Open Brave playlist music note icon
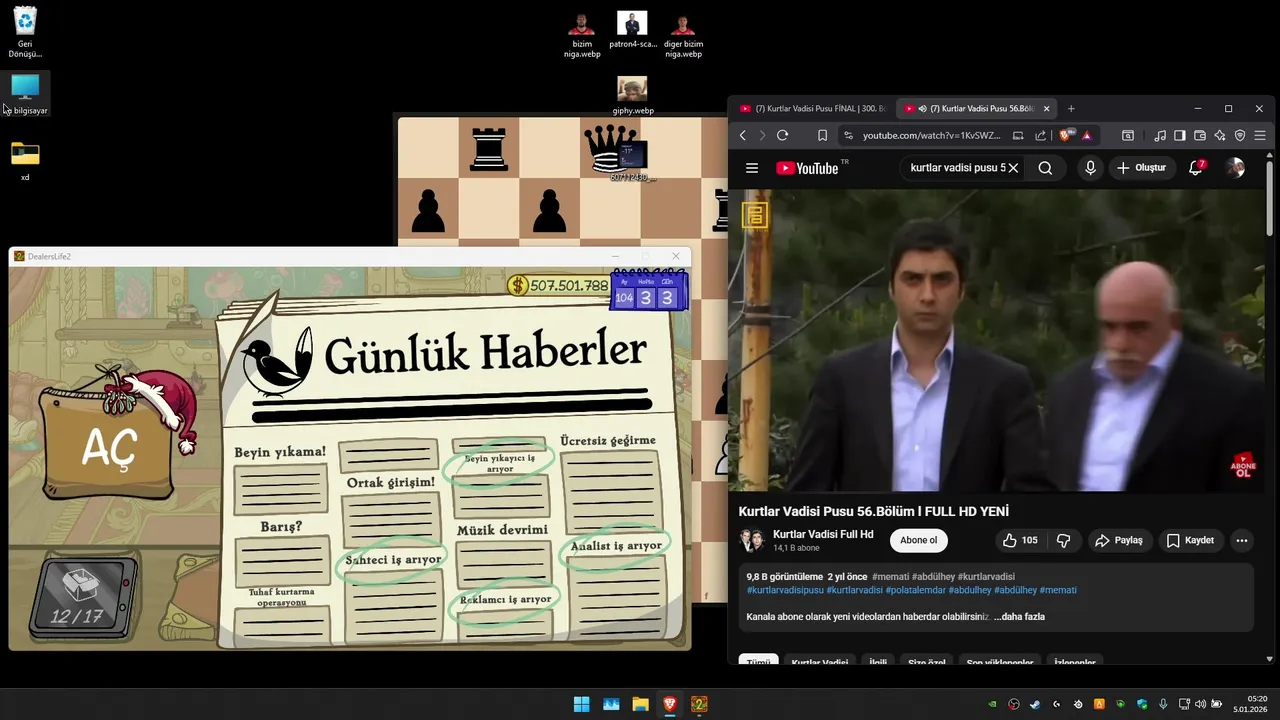The height and width of the screenshot is (720, 1280). coord(1160,135)
